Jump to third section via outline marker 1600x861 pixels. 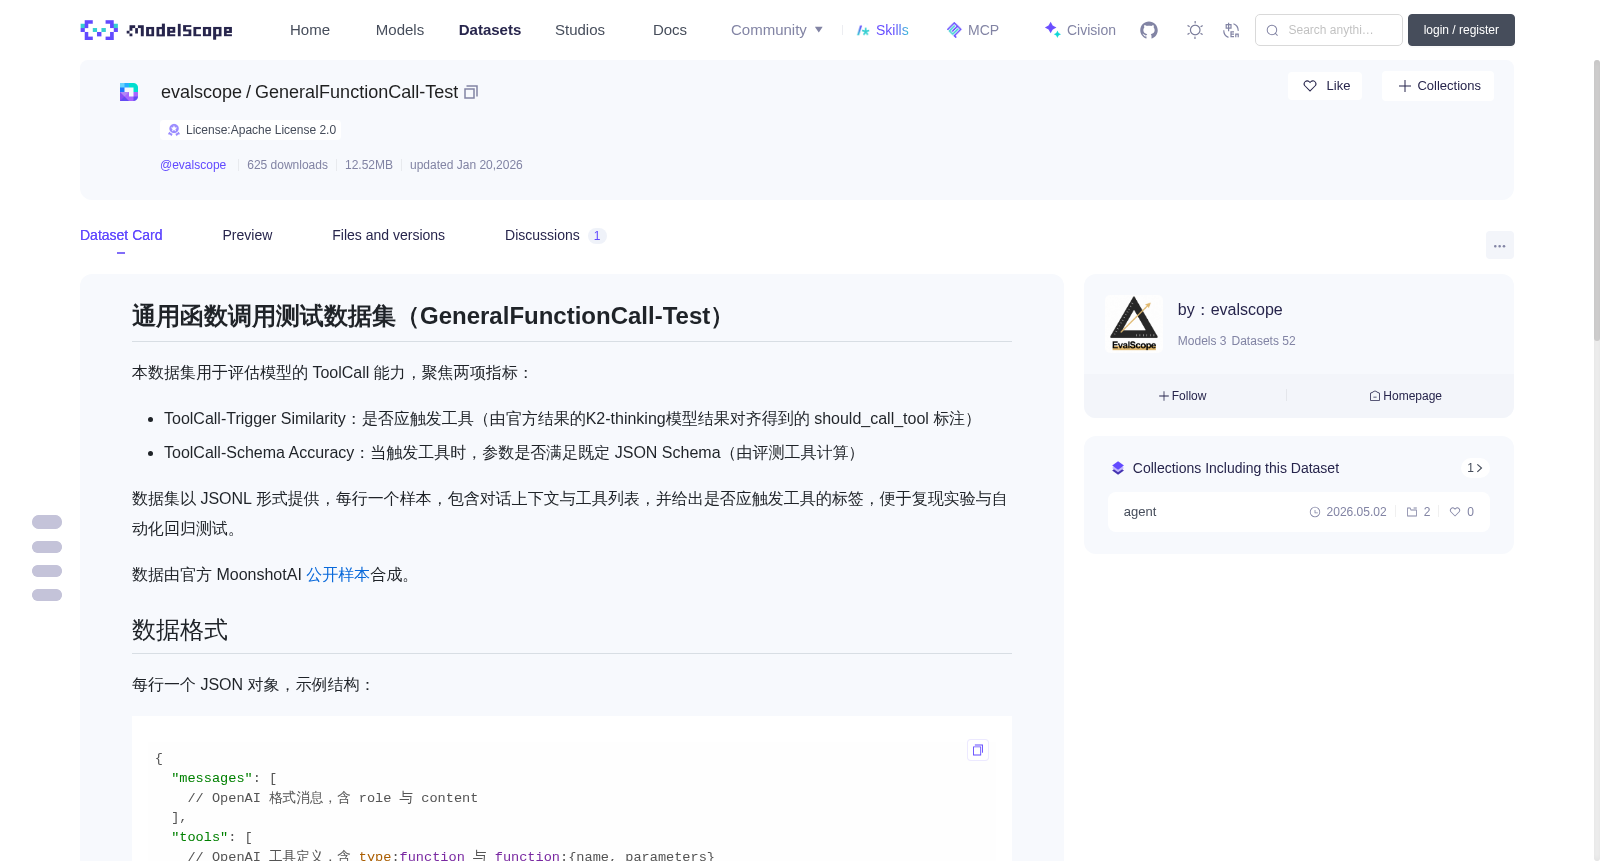tap(47, 571)
